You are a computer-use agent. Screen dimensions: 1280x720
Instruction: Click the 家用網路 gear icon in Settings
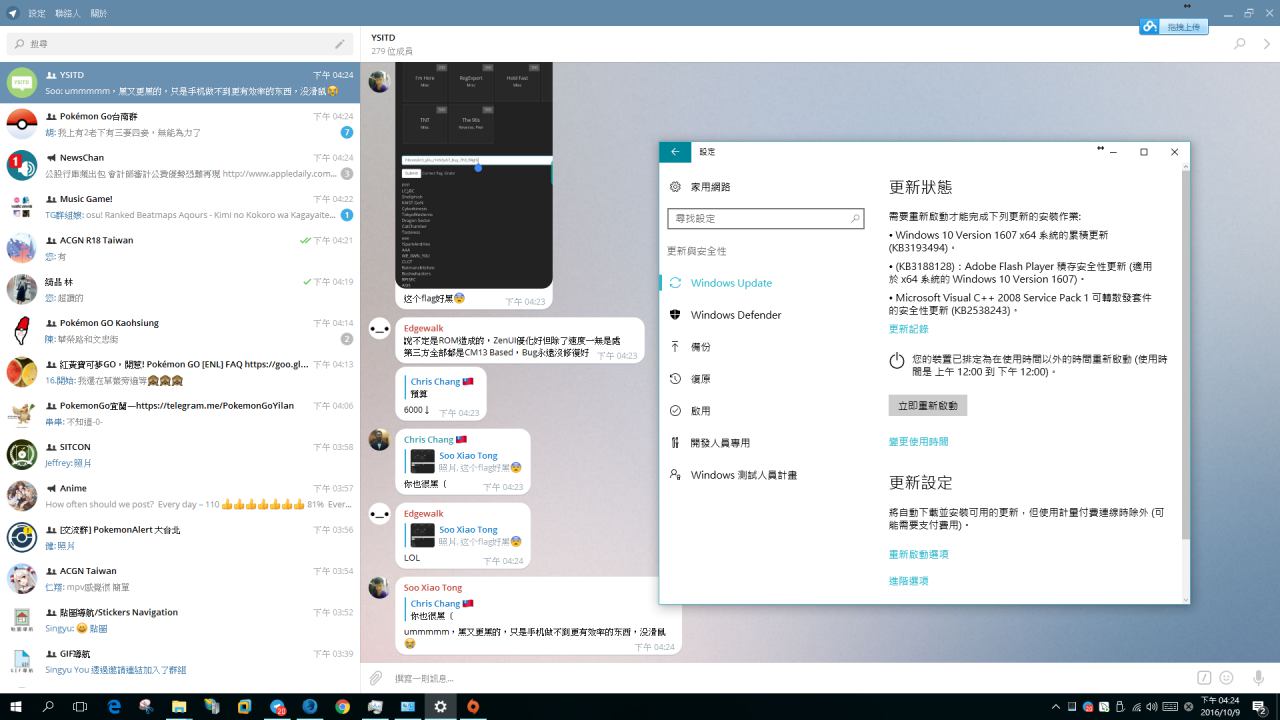tap(675, 187)
